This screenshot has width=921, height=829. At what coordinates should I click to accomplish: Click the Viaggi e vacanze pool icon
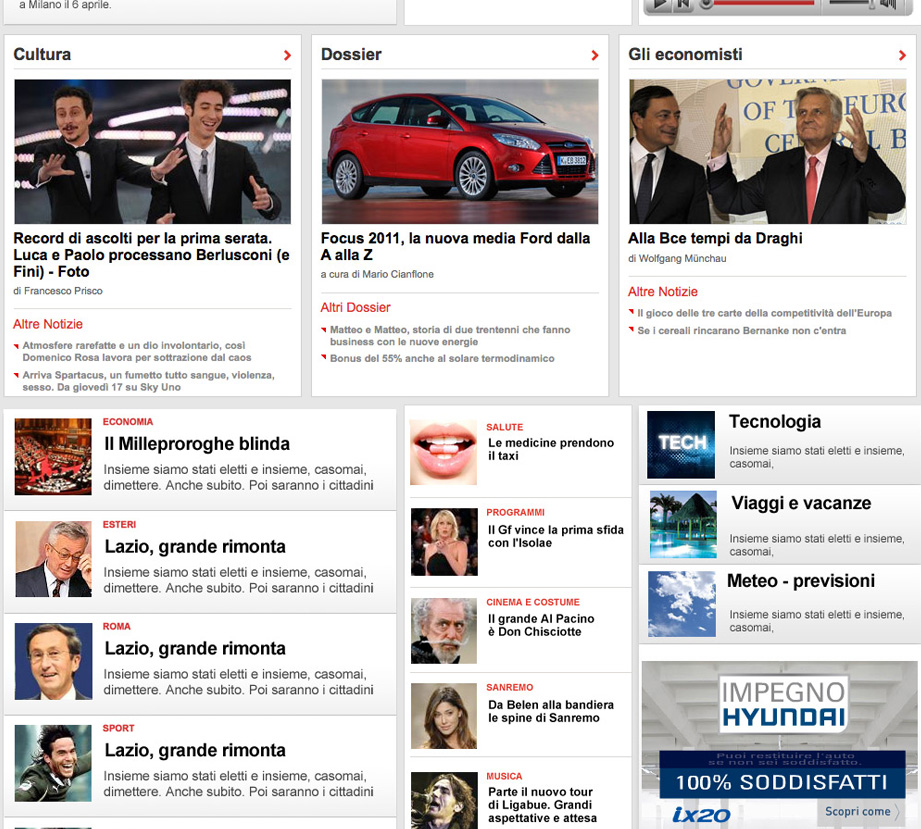pyautogui.click(x=683, y=524)
